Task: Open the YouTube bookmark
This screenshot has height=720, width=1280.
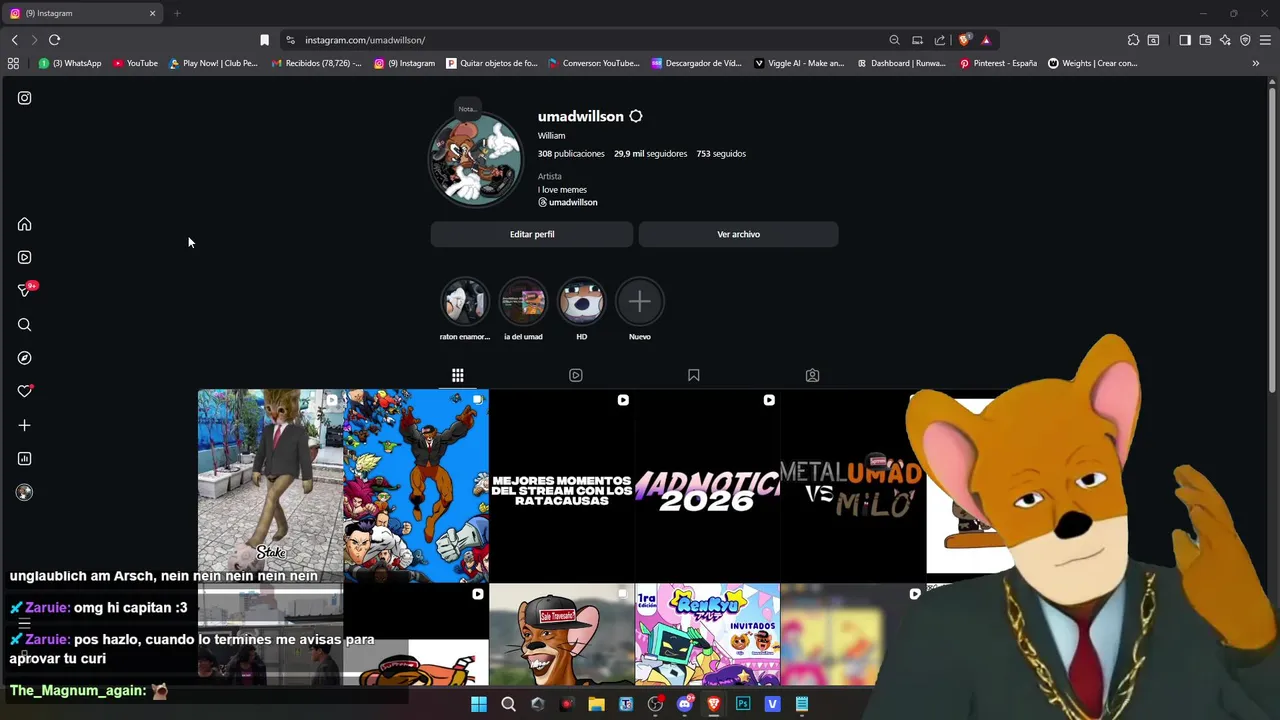Action: (135, 63)
